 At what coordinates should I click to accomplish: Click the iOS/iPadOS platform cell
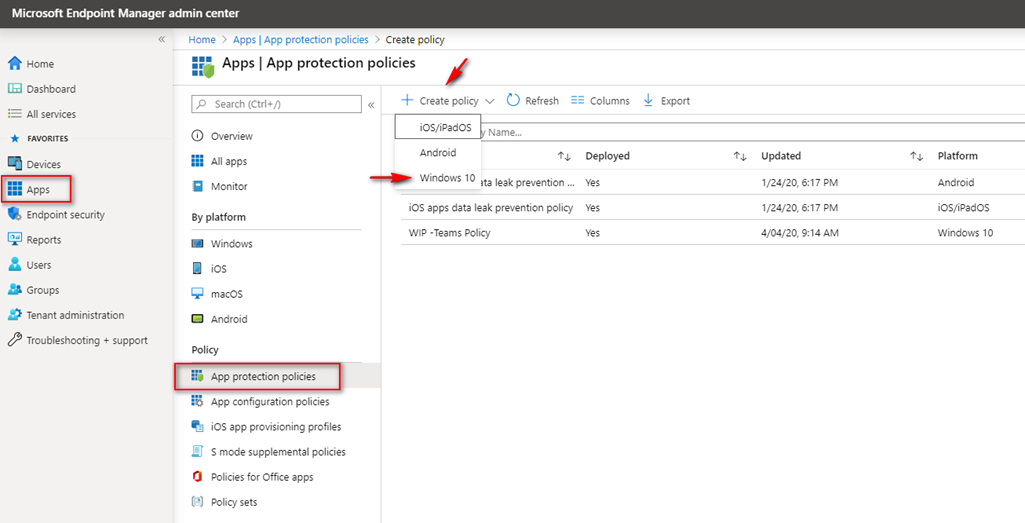click(x=964, y=207)
